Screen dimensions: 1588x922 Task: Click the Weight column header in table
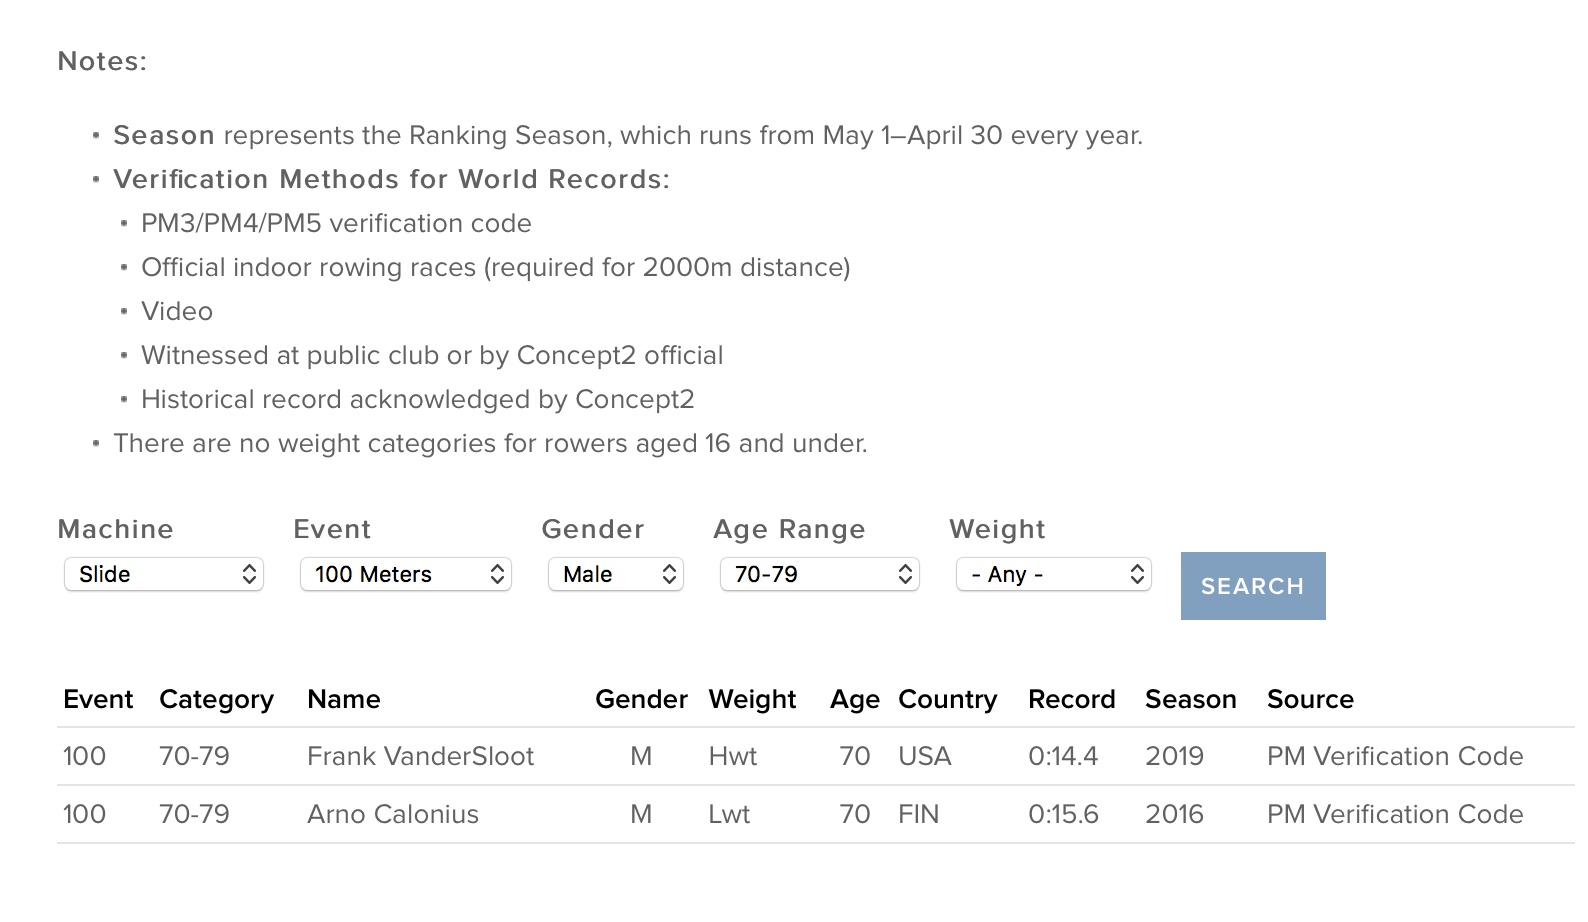click(x=752, y=699)
